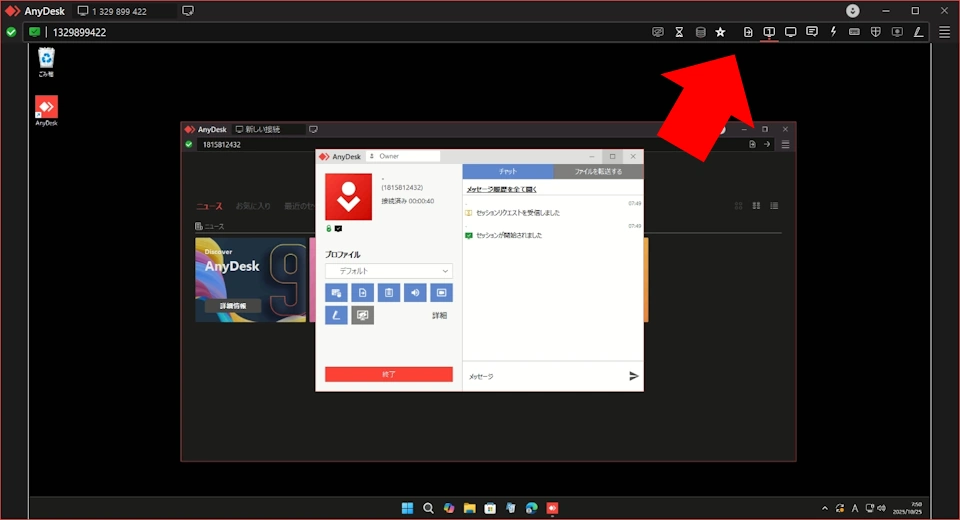Screen dimensions: 960x520
Task: Toggle screen view permission button in Owner panel
Action: click(441, 293)
